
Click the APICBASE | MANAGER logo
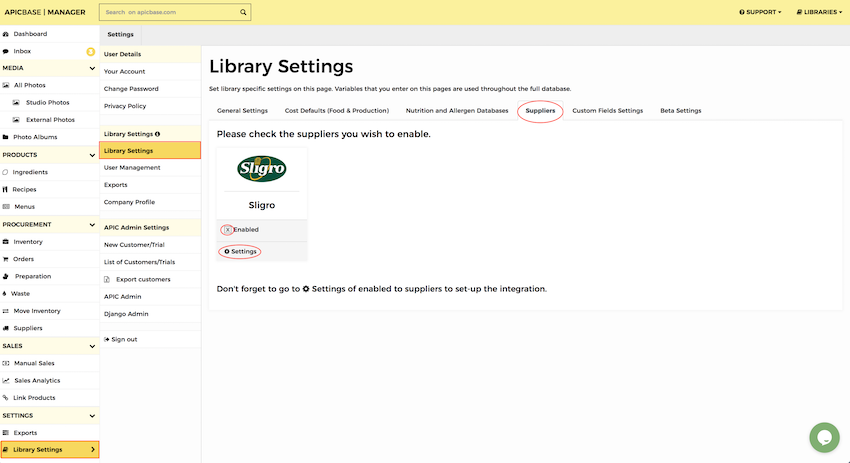[x=45, y=12]
